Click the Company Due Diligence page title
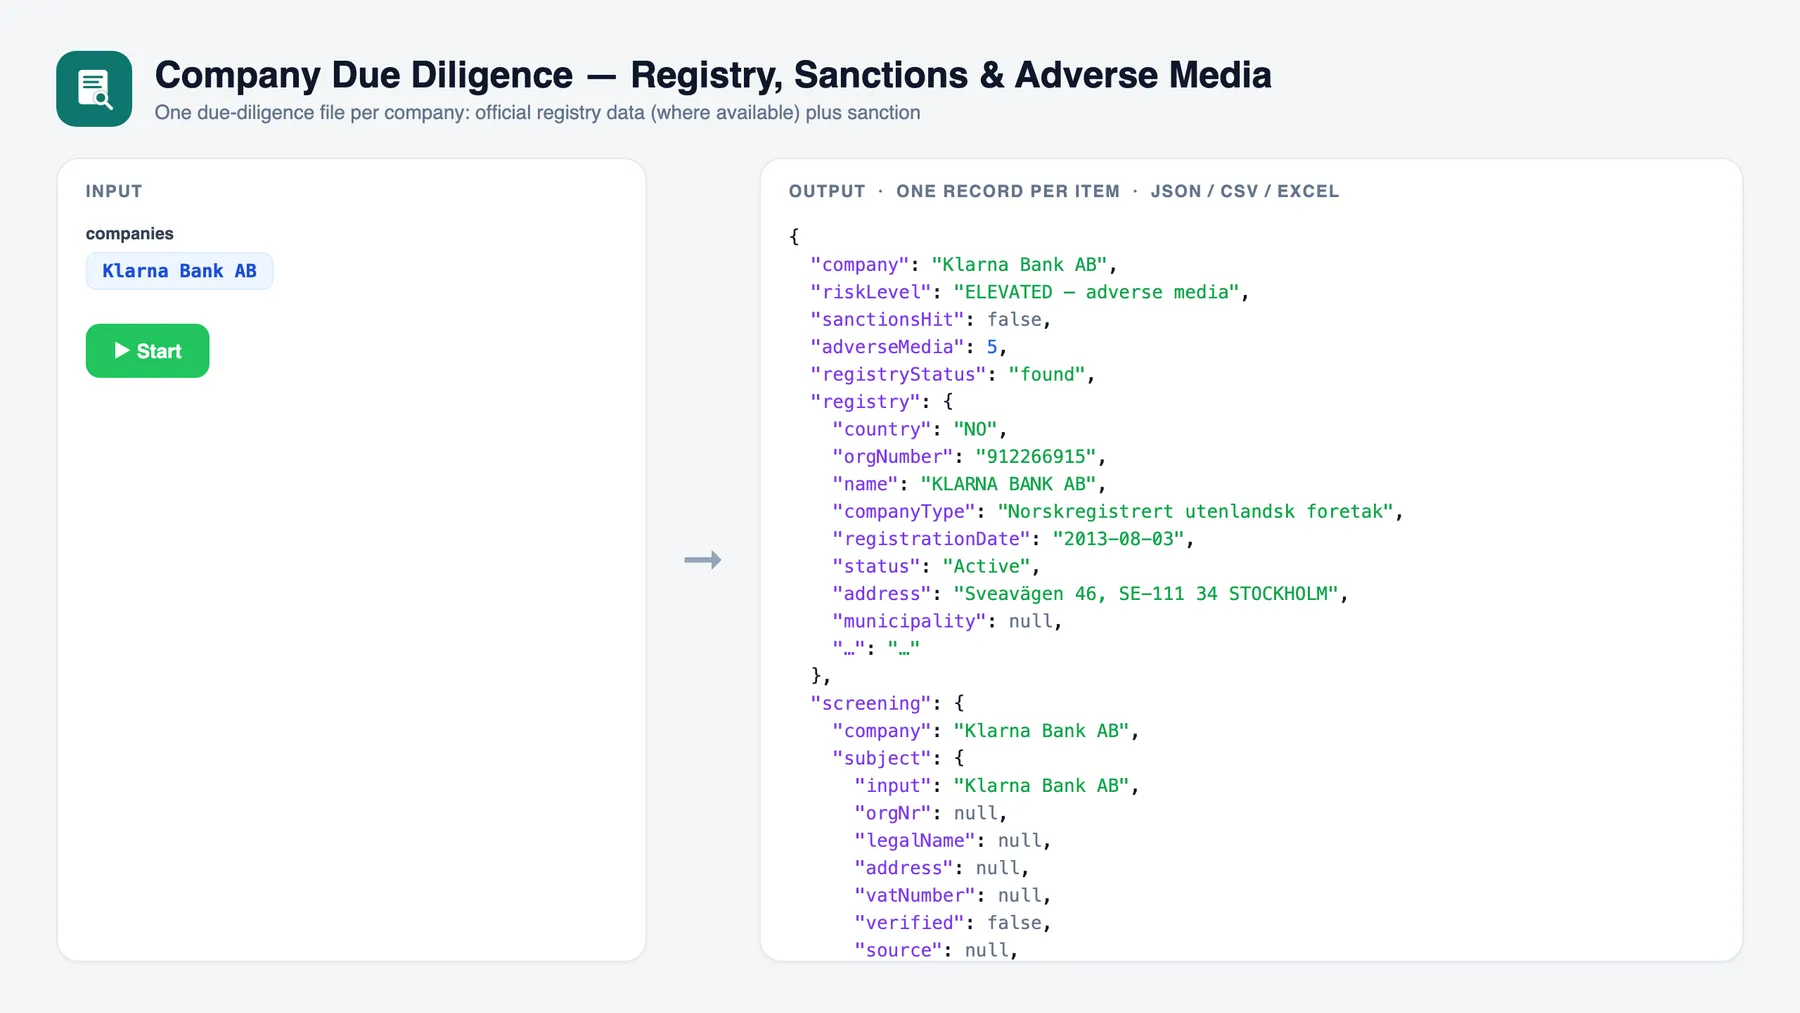 [x=713, y=75]
